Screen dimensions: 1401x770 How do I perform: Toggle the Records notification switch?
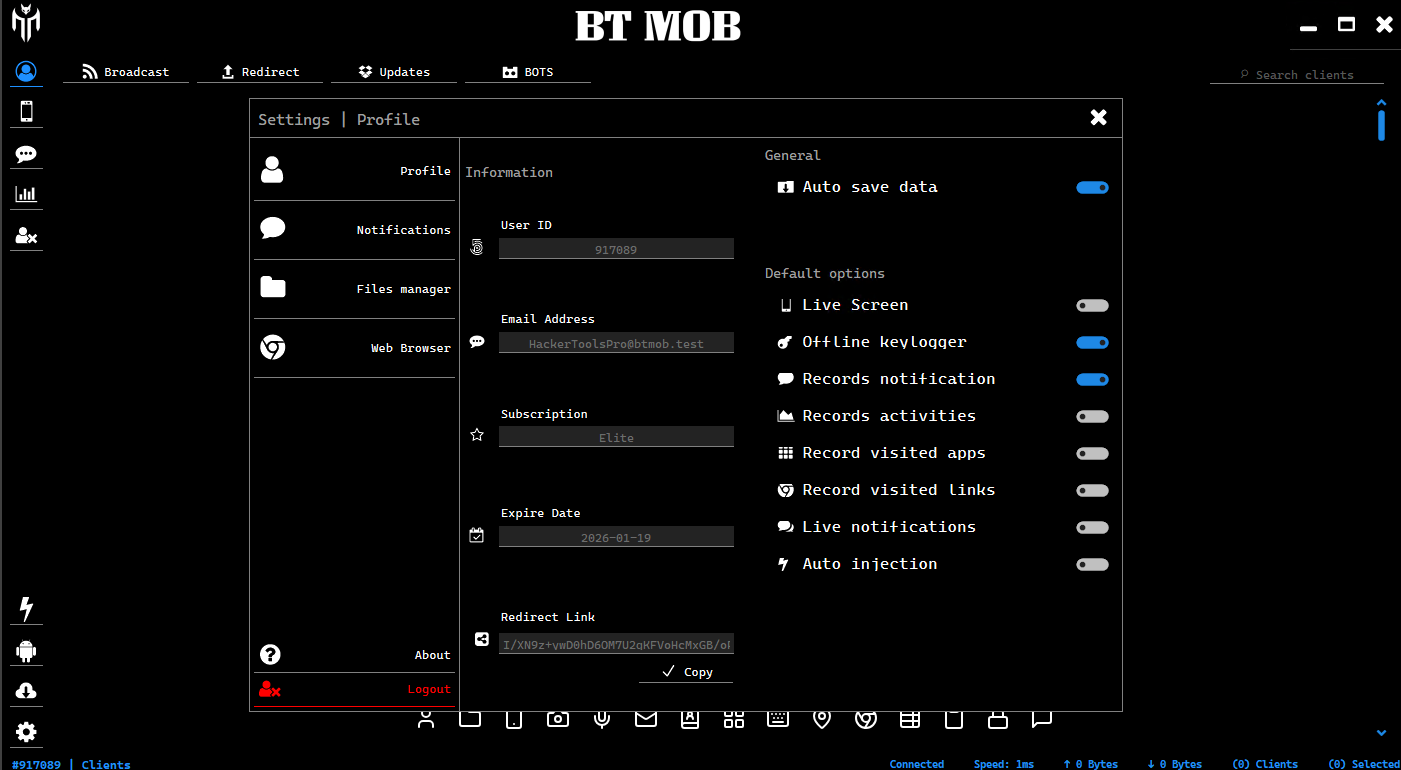click(x=1092, y=379)
